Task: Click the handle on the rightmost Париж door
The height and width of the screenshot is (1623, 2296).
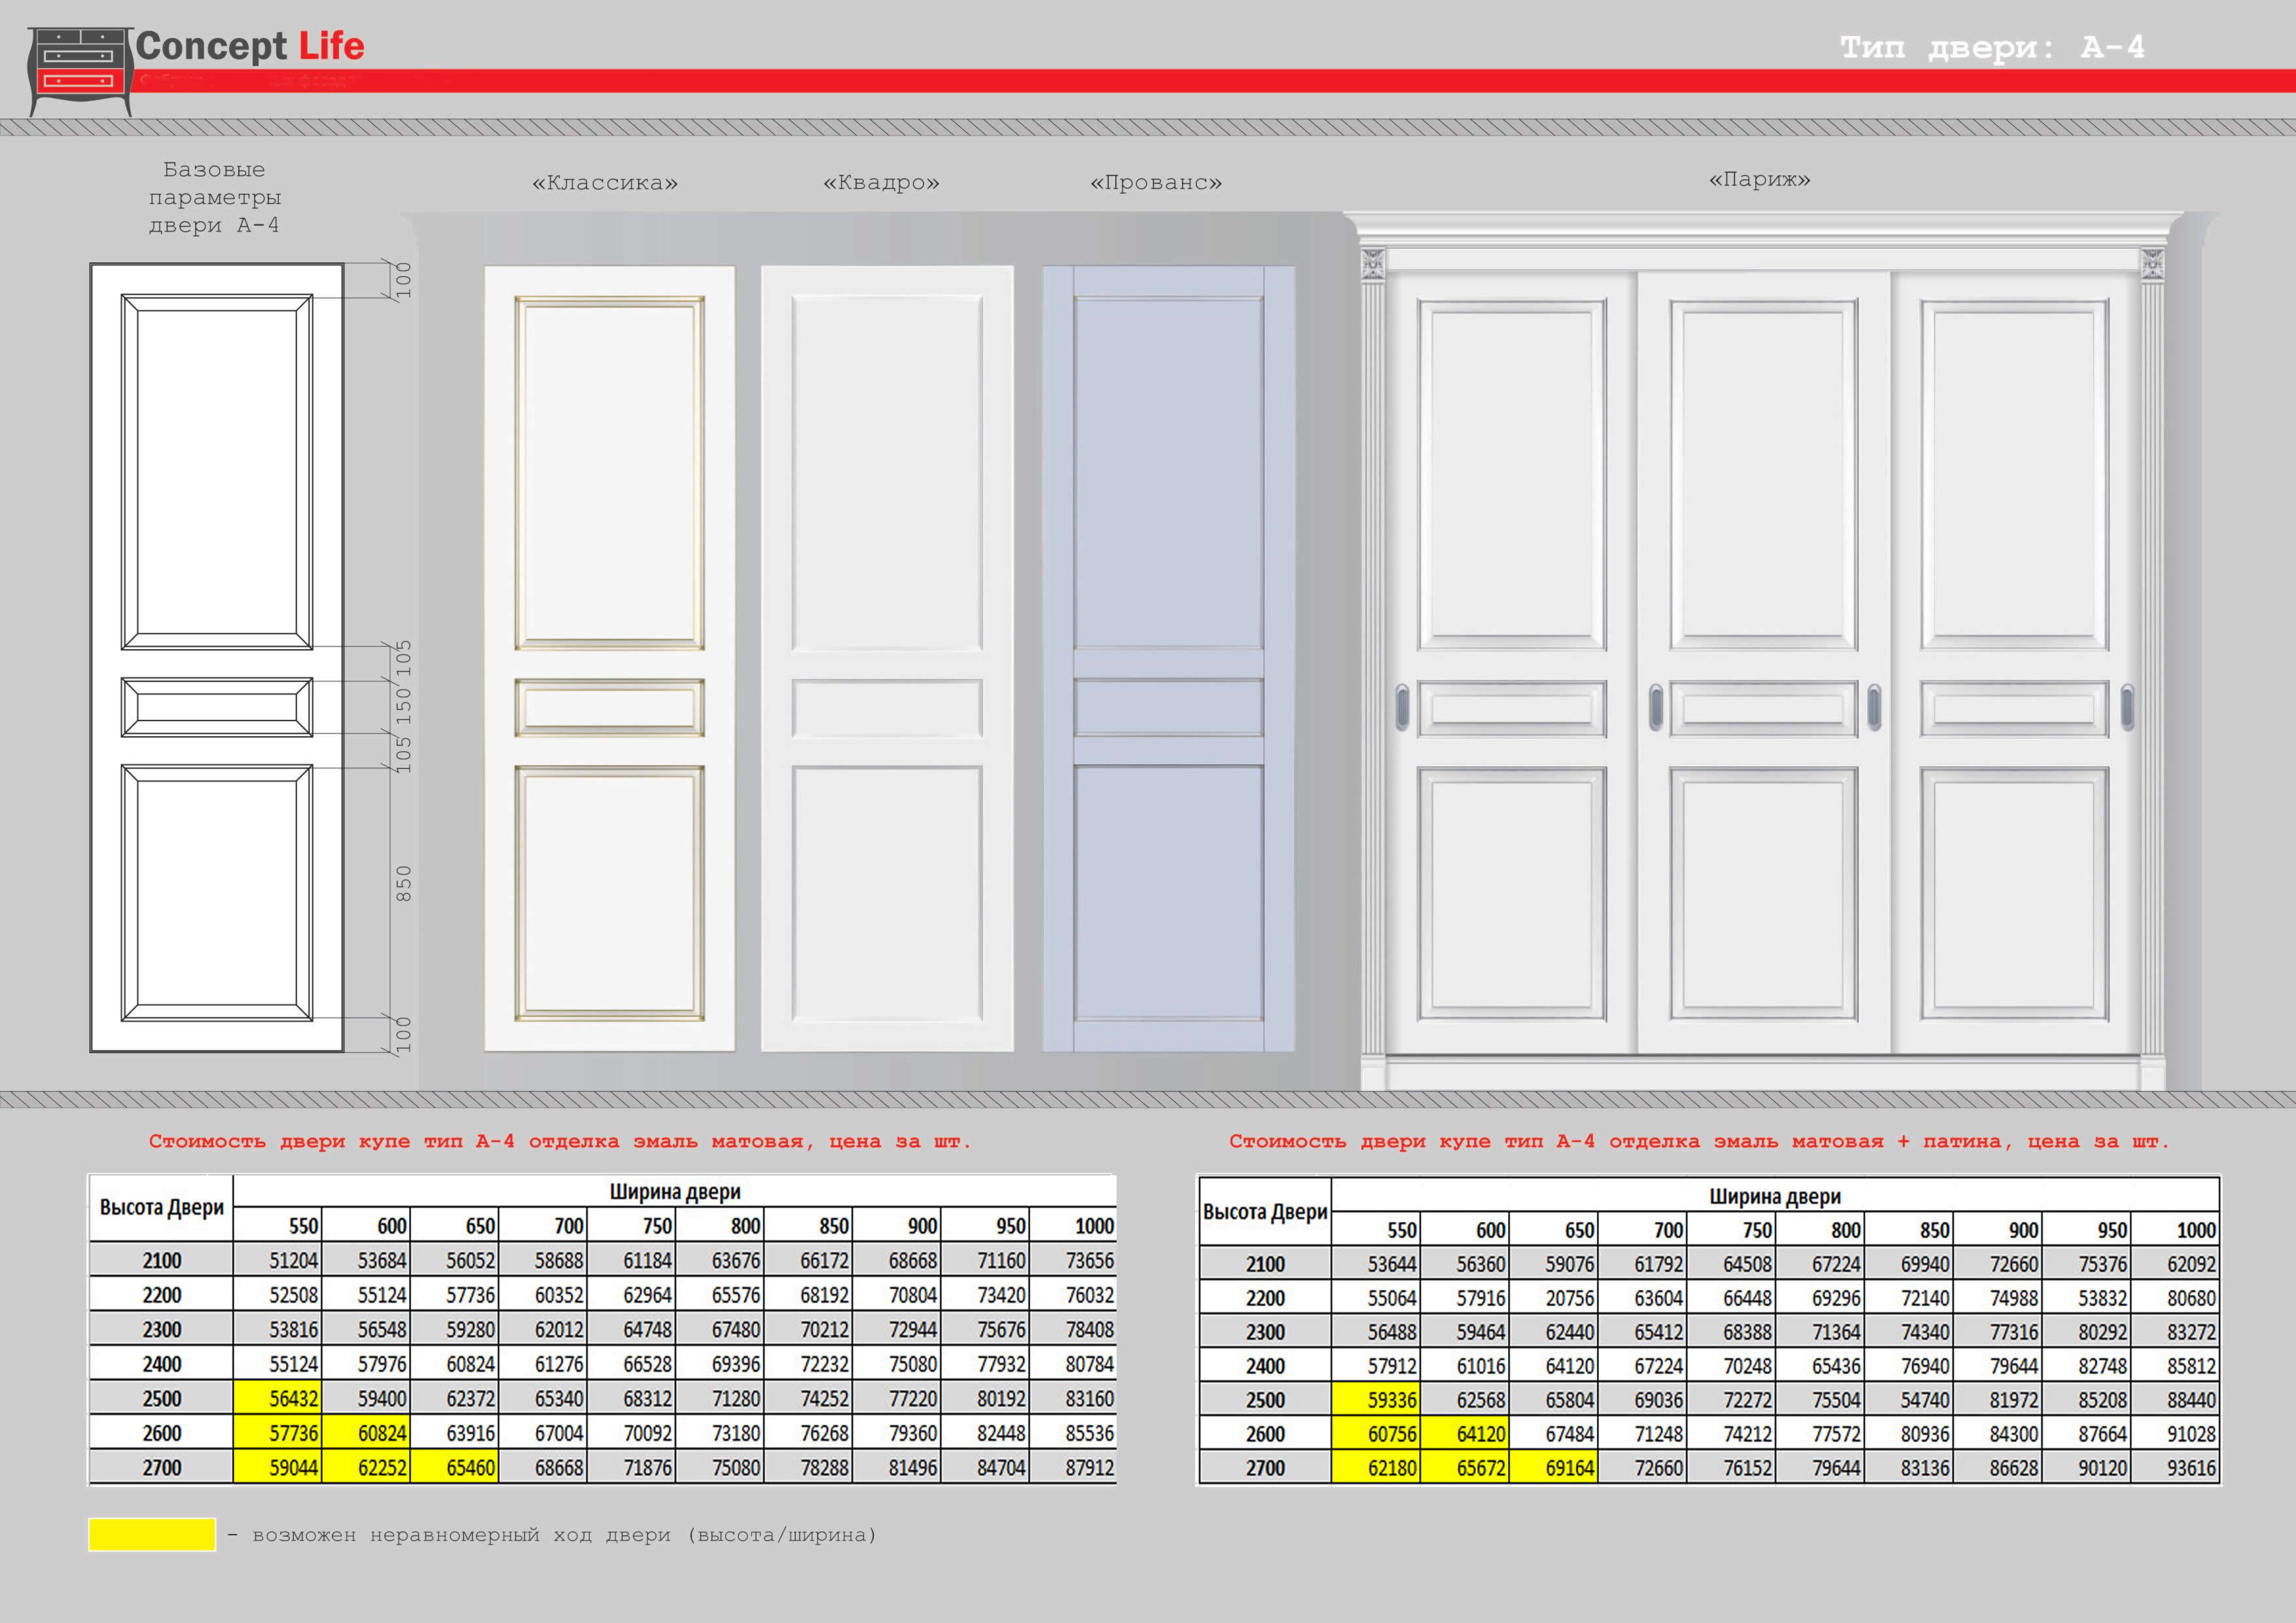Action: pos(2127,707)
